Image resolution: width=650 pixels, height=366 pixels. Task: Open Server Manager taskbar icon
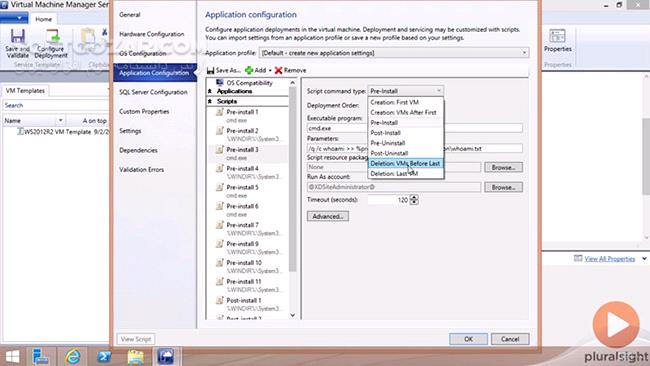pos(41,356)
